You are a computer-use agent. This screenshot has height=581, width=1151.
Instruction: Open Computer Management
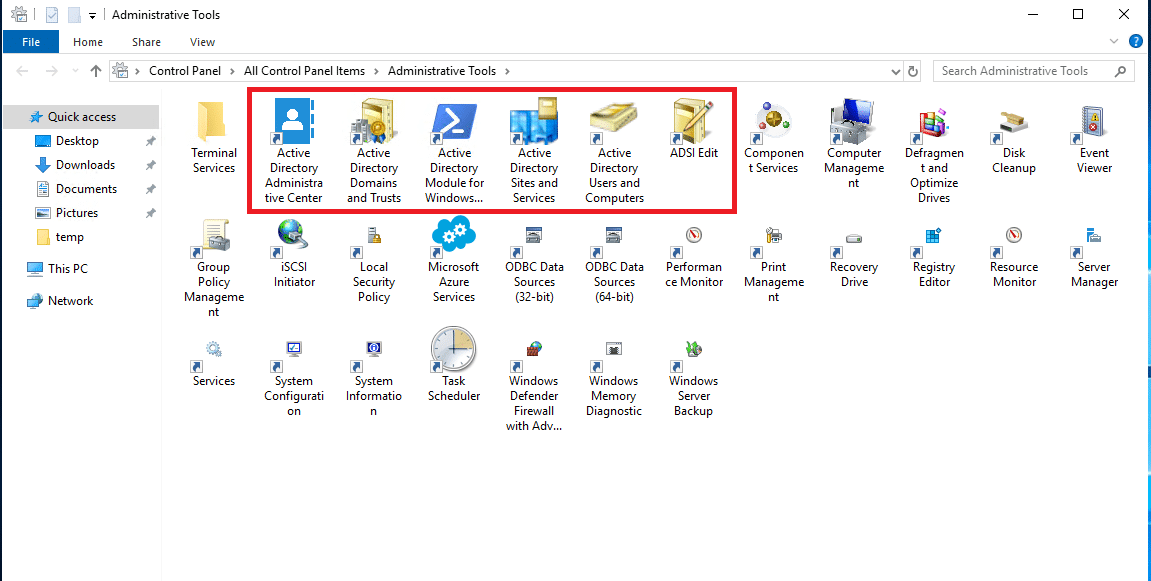click(x=854, y=145)
